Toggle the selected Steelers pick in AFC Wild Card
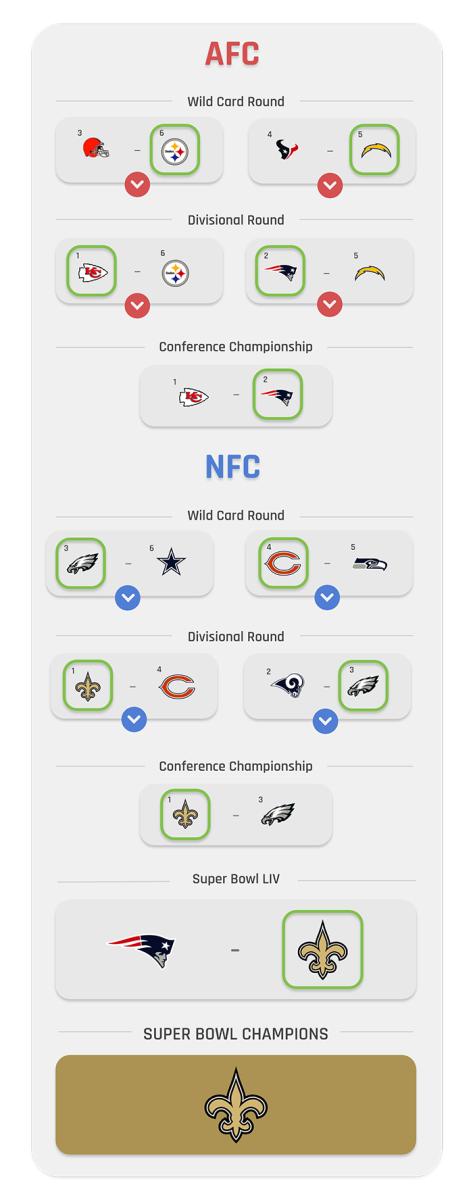 [175, 151]
